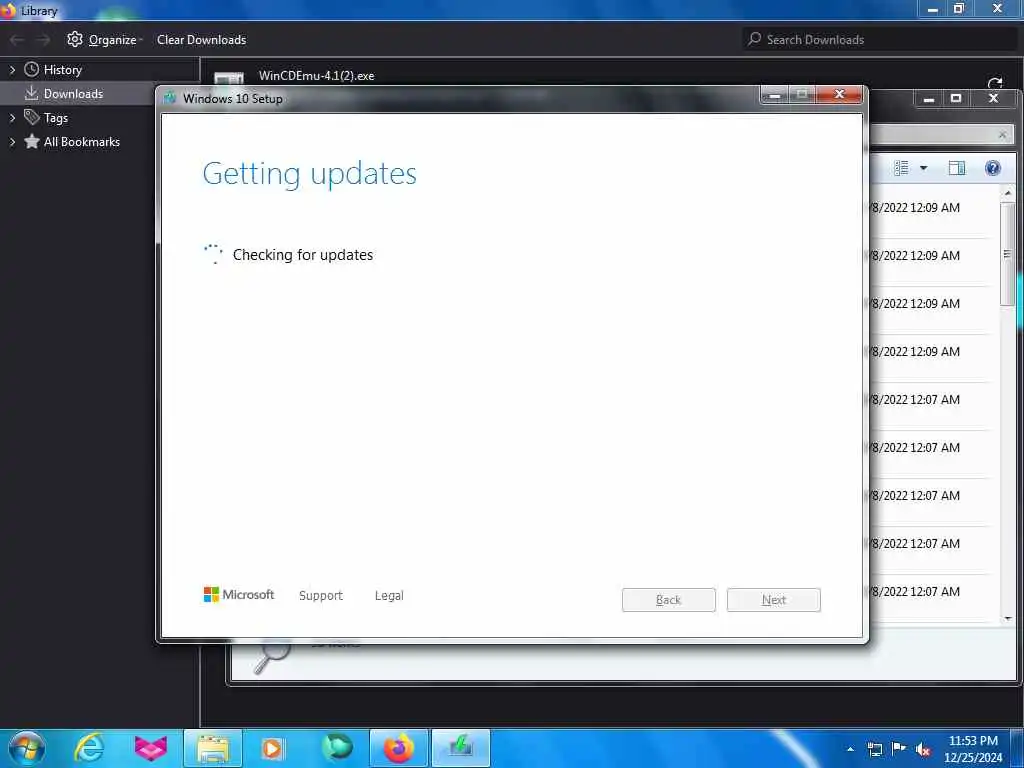
Task: Switch to Firefox in the taskbar
Action: [x=398, y=748]
